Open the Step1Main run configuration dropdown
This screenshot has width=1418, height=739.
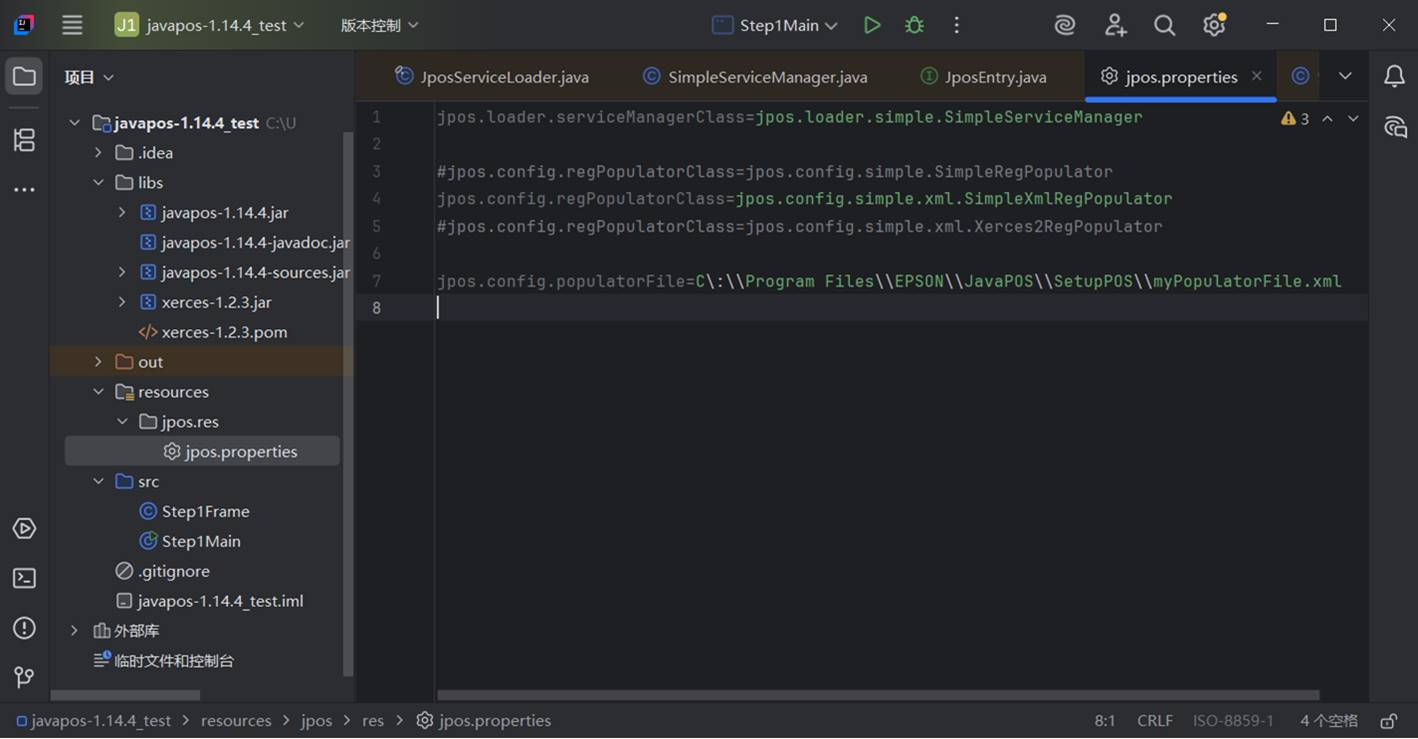click(x=774, y=25)
